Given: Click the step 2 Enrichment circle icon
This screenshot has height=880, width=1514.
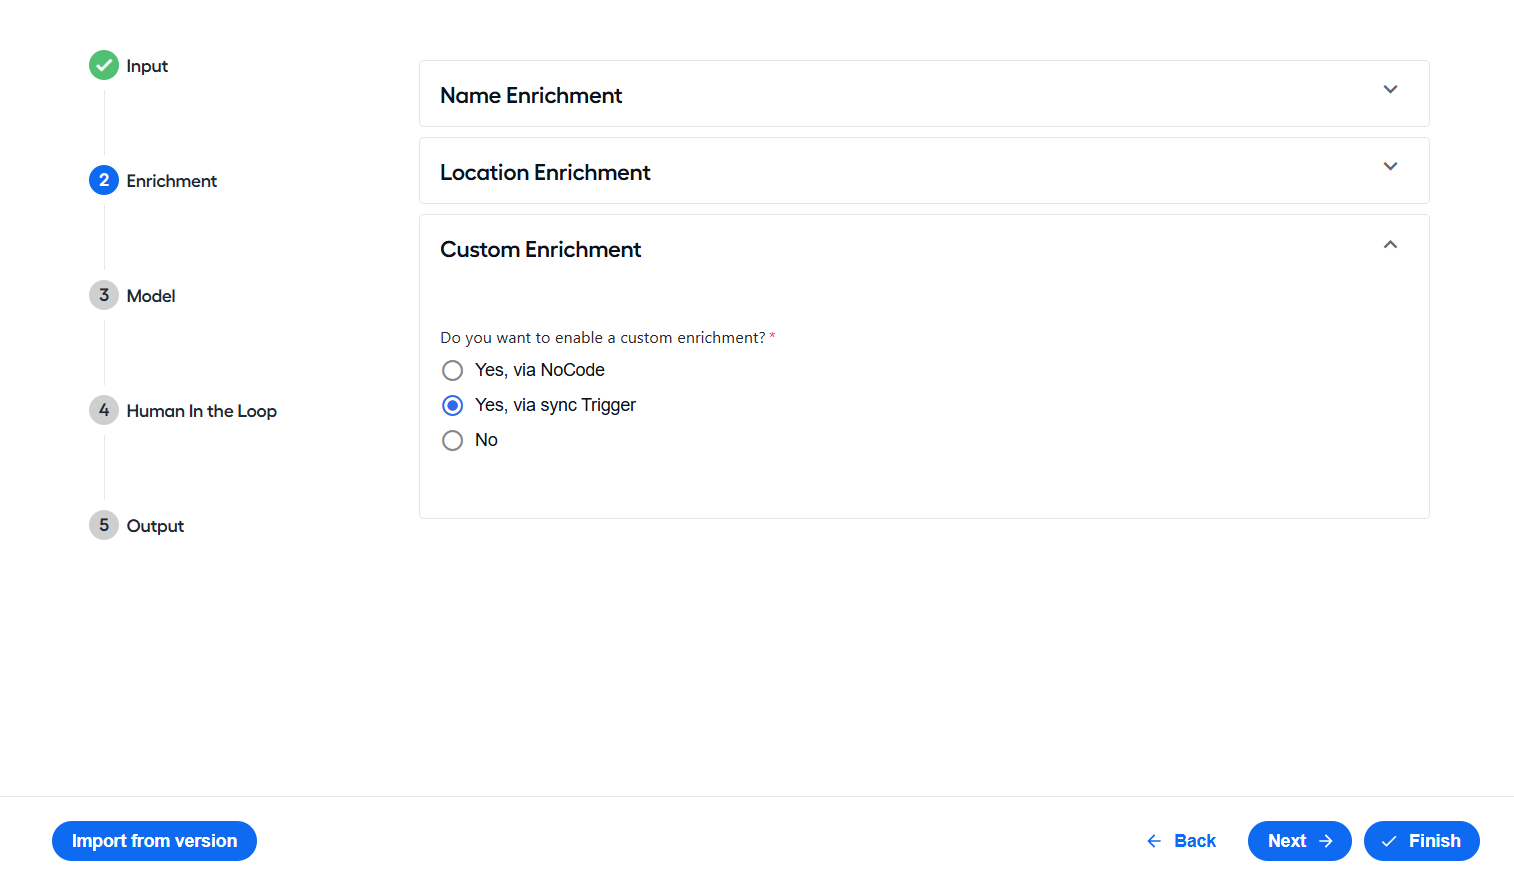Looking at the screenshot, I should coord(104,180).
